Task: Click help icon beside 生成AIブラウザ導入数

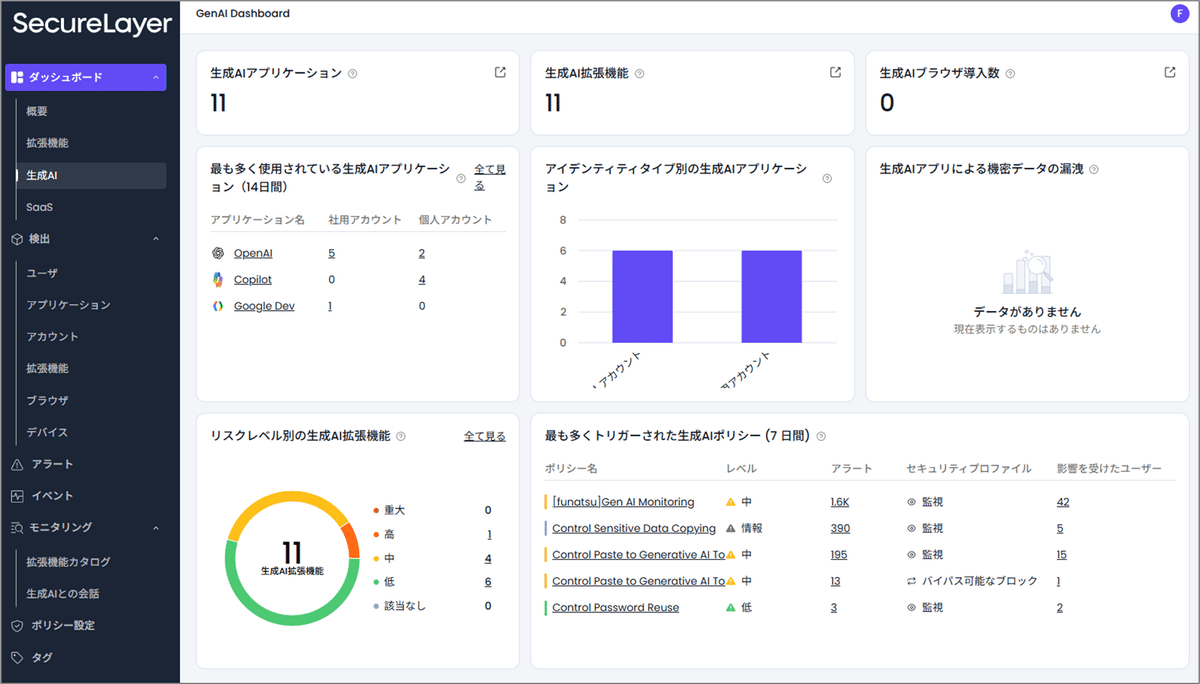Action: [x=1010, y=72]
